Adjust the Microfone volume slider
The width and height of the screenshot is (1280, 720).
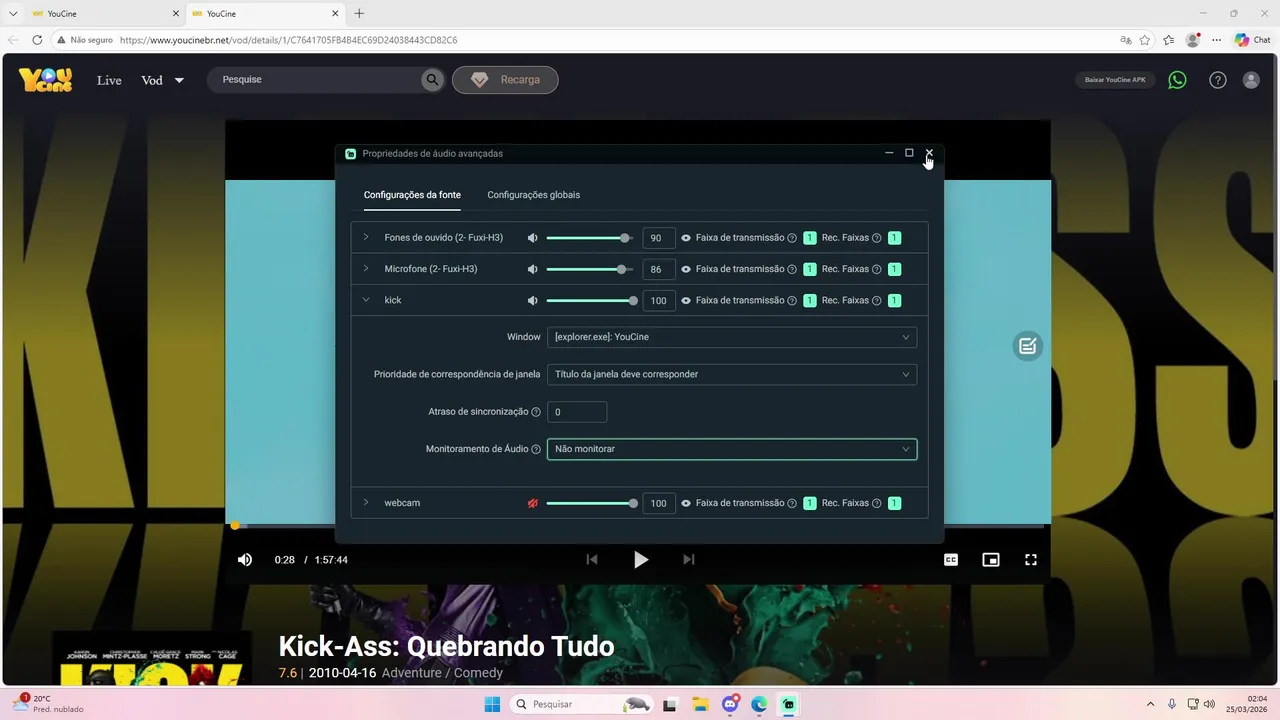tap(589, 269)
